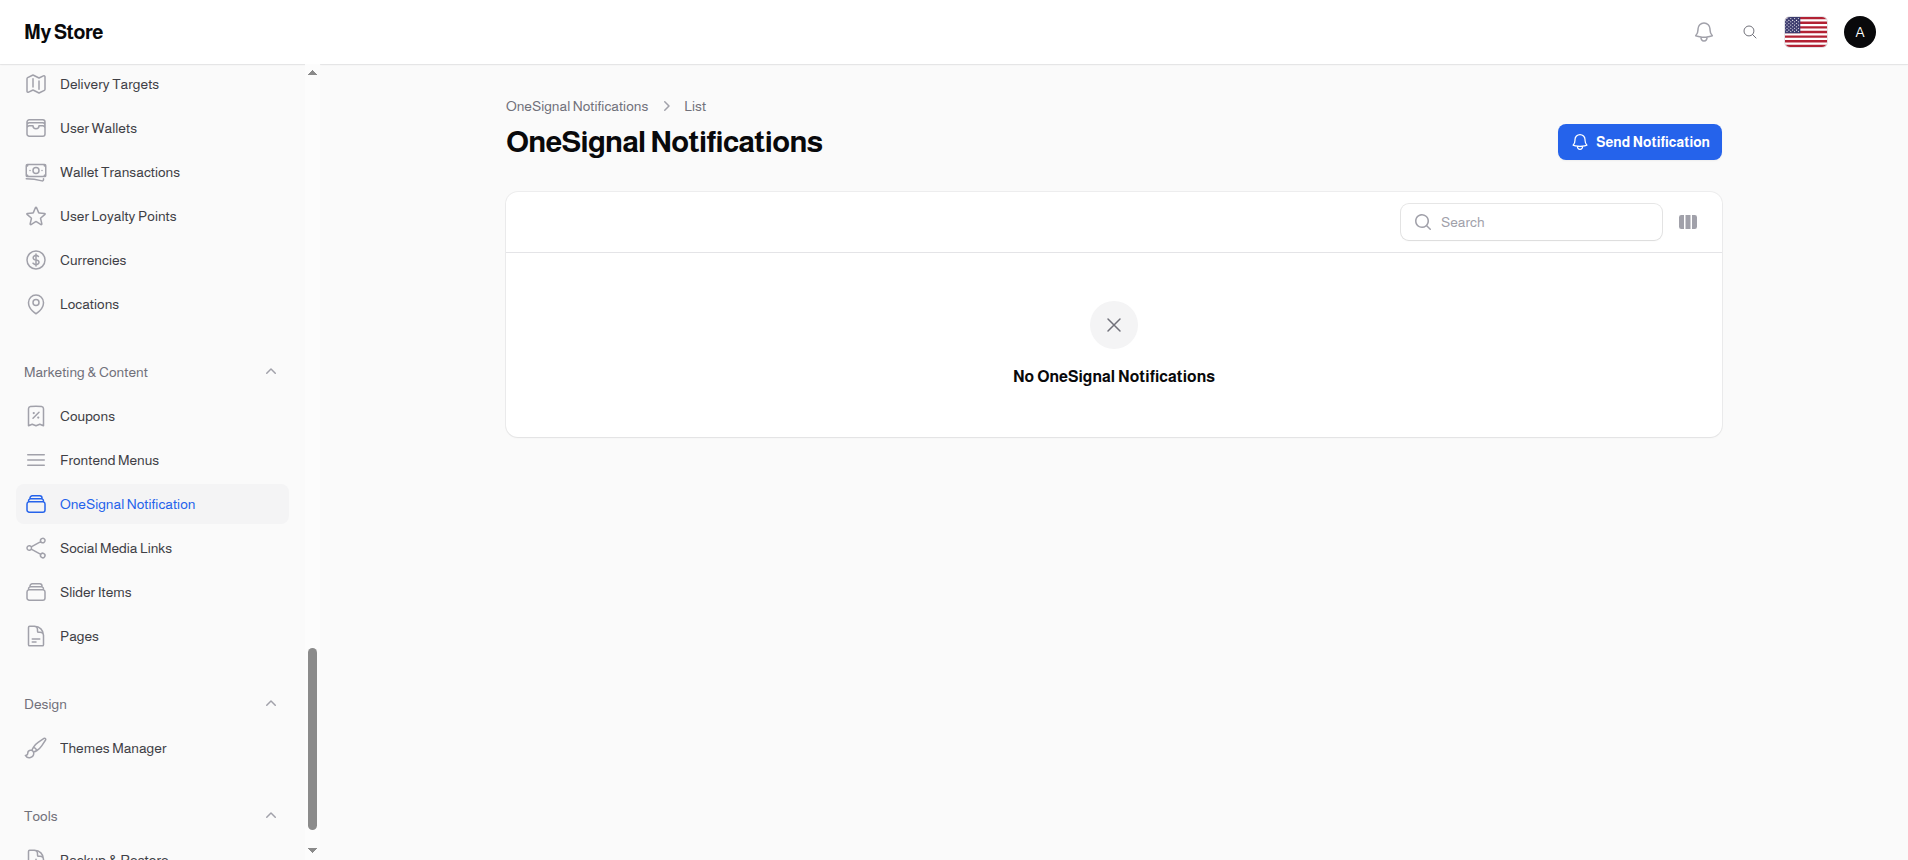Click the Social Media Links share icon
Image resolution: width=1908 pixels, height=860 pixels.
[x=36, y=548]
